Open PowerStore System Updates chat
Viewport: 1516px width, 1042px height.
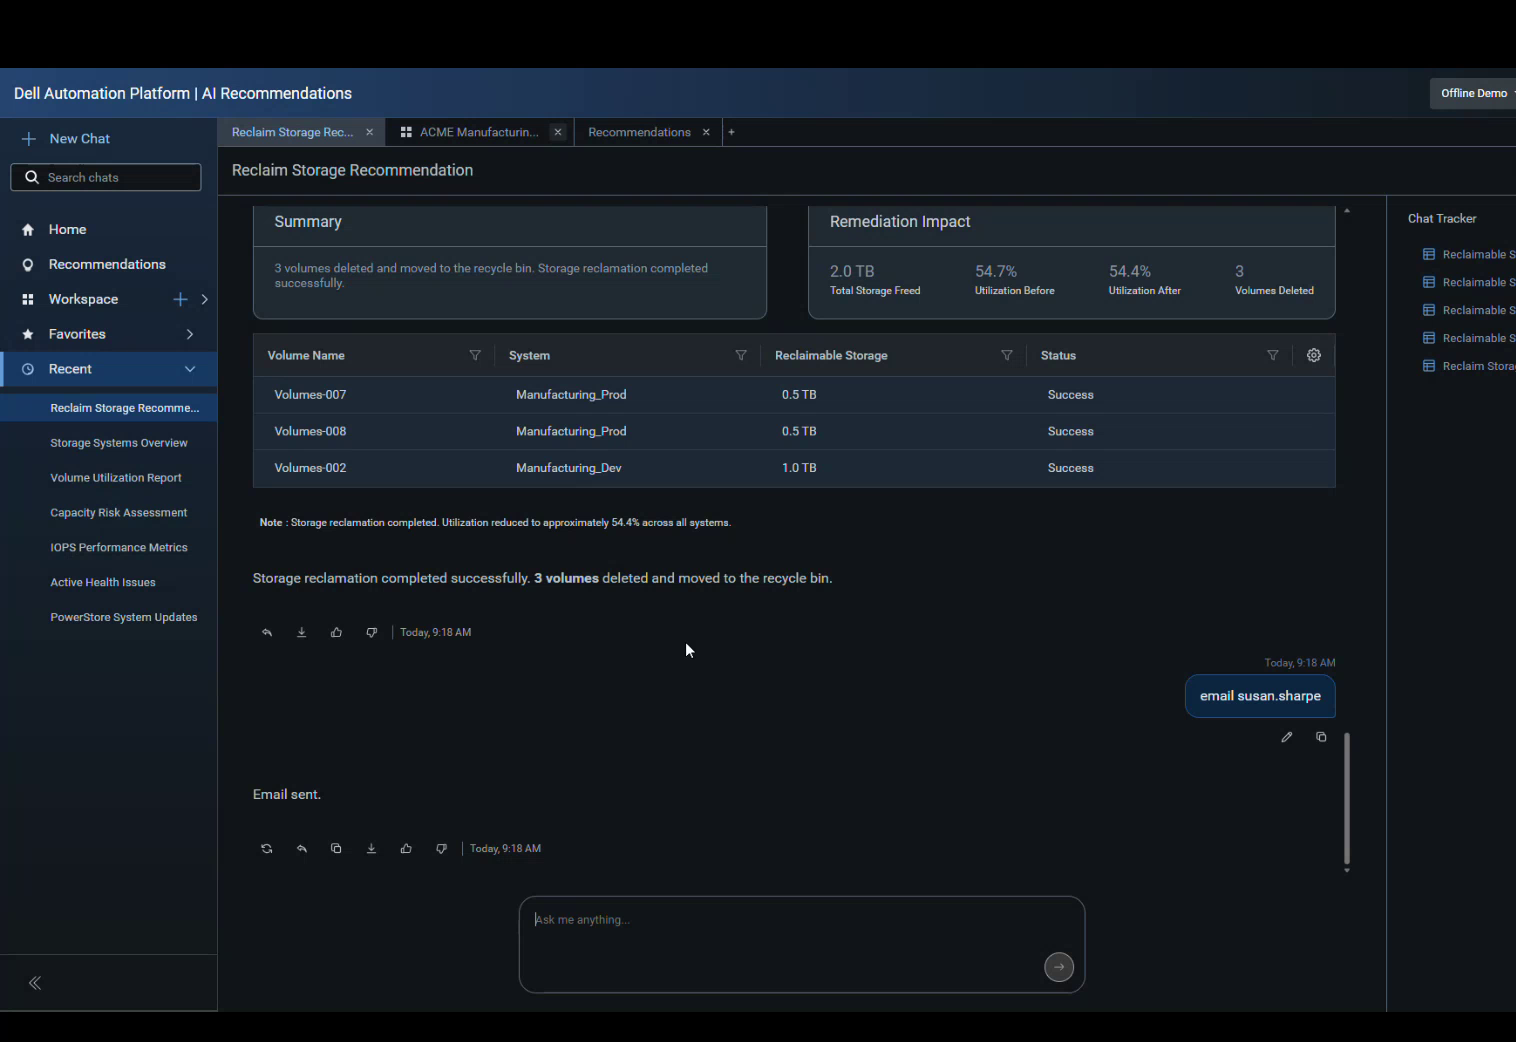[x=124, y=618]
